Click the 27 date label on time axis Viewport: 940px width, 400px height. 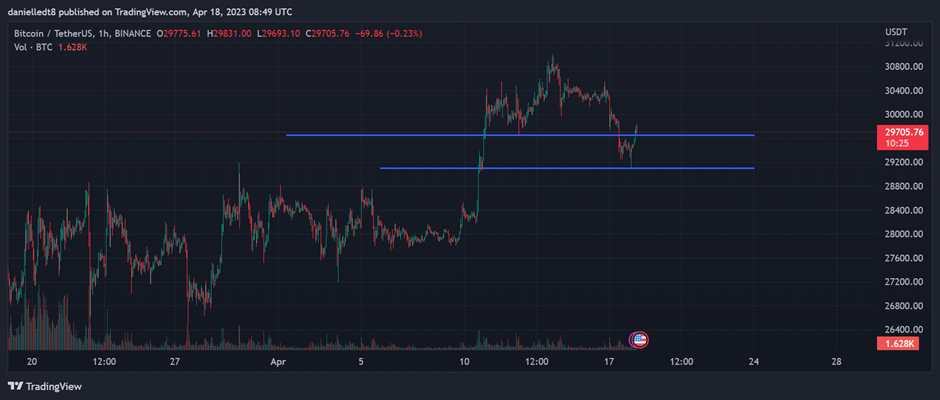(x=174, y=362)
